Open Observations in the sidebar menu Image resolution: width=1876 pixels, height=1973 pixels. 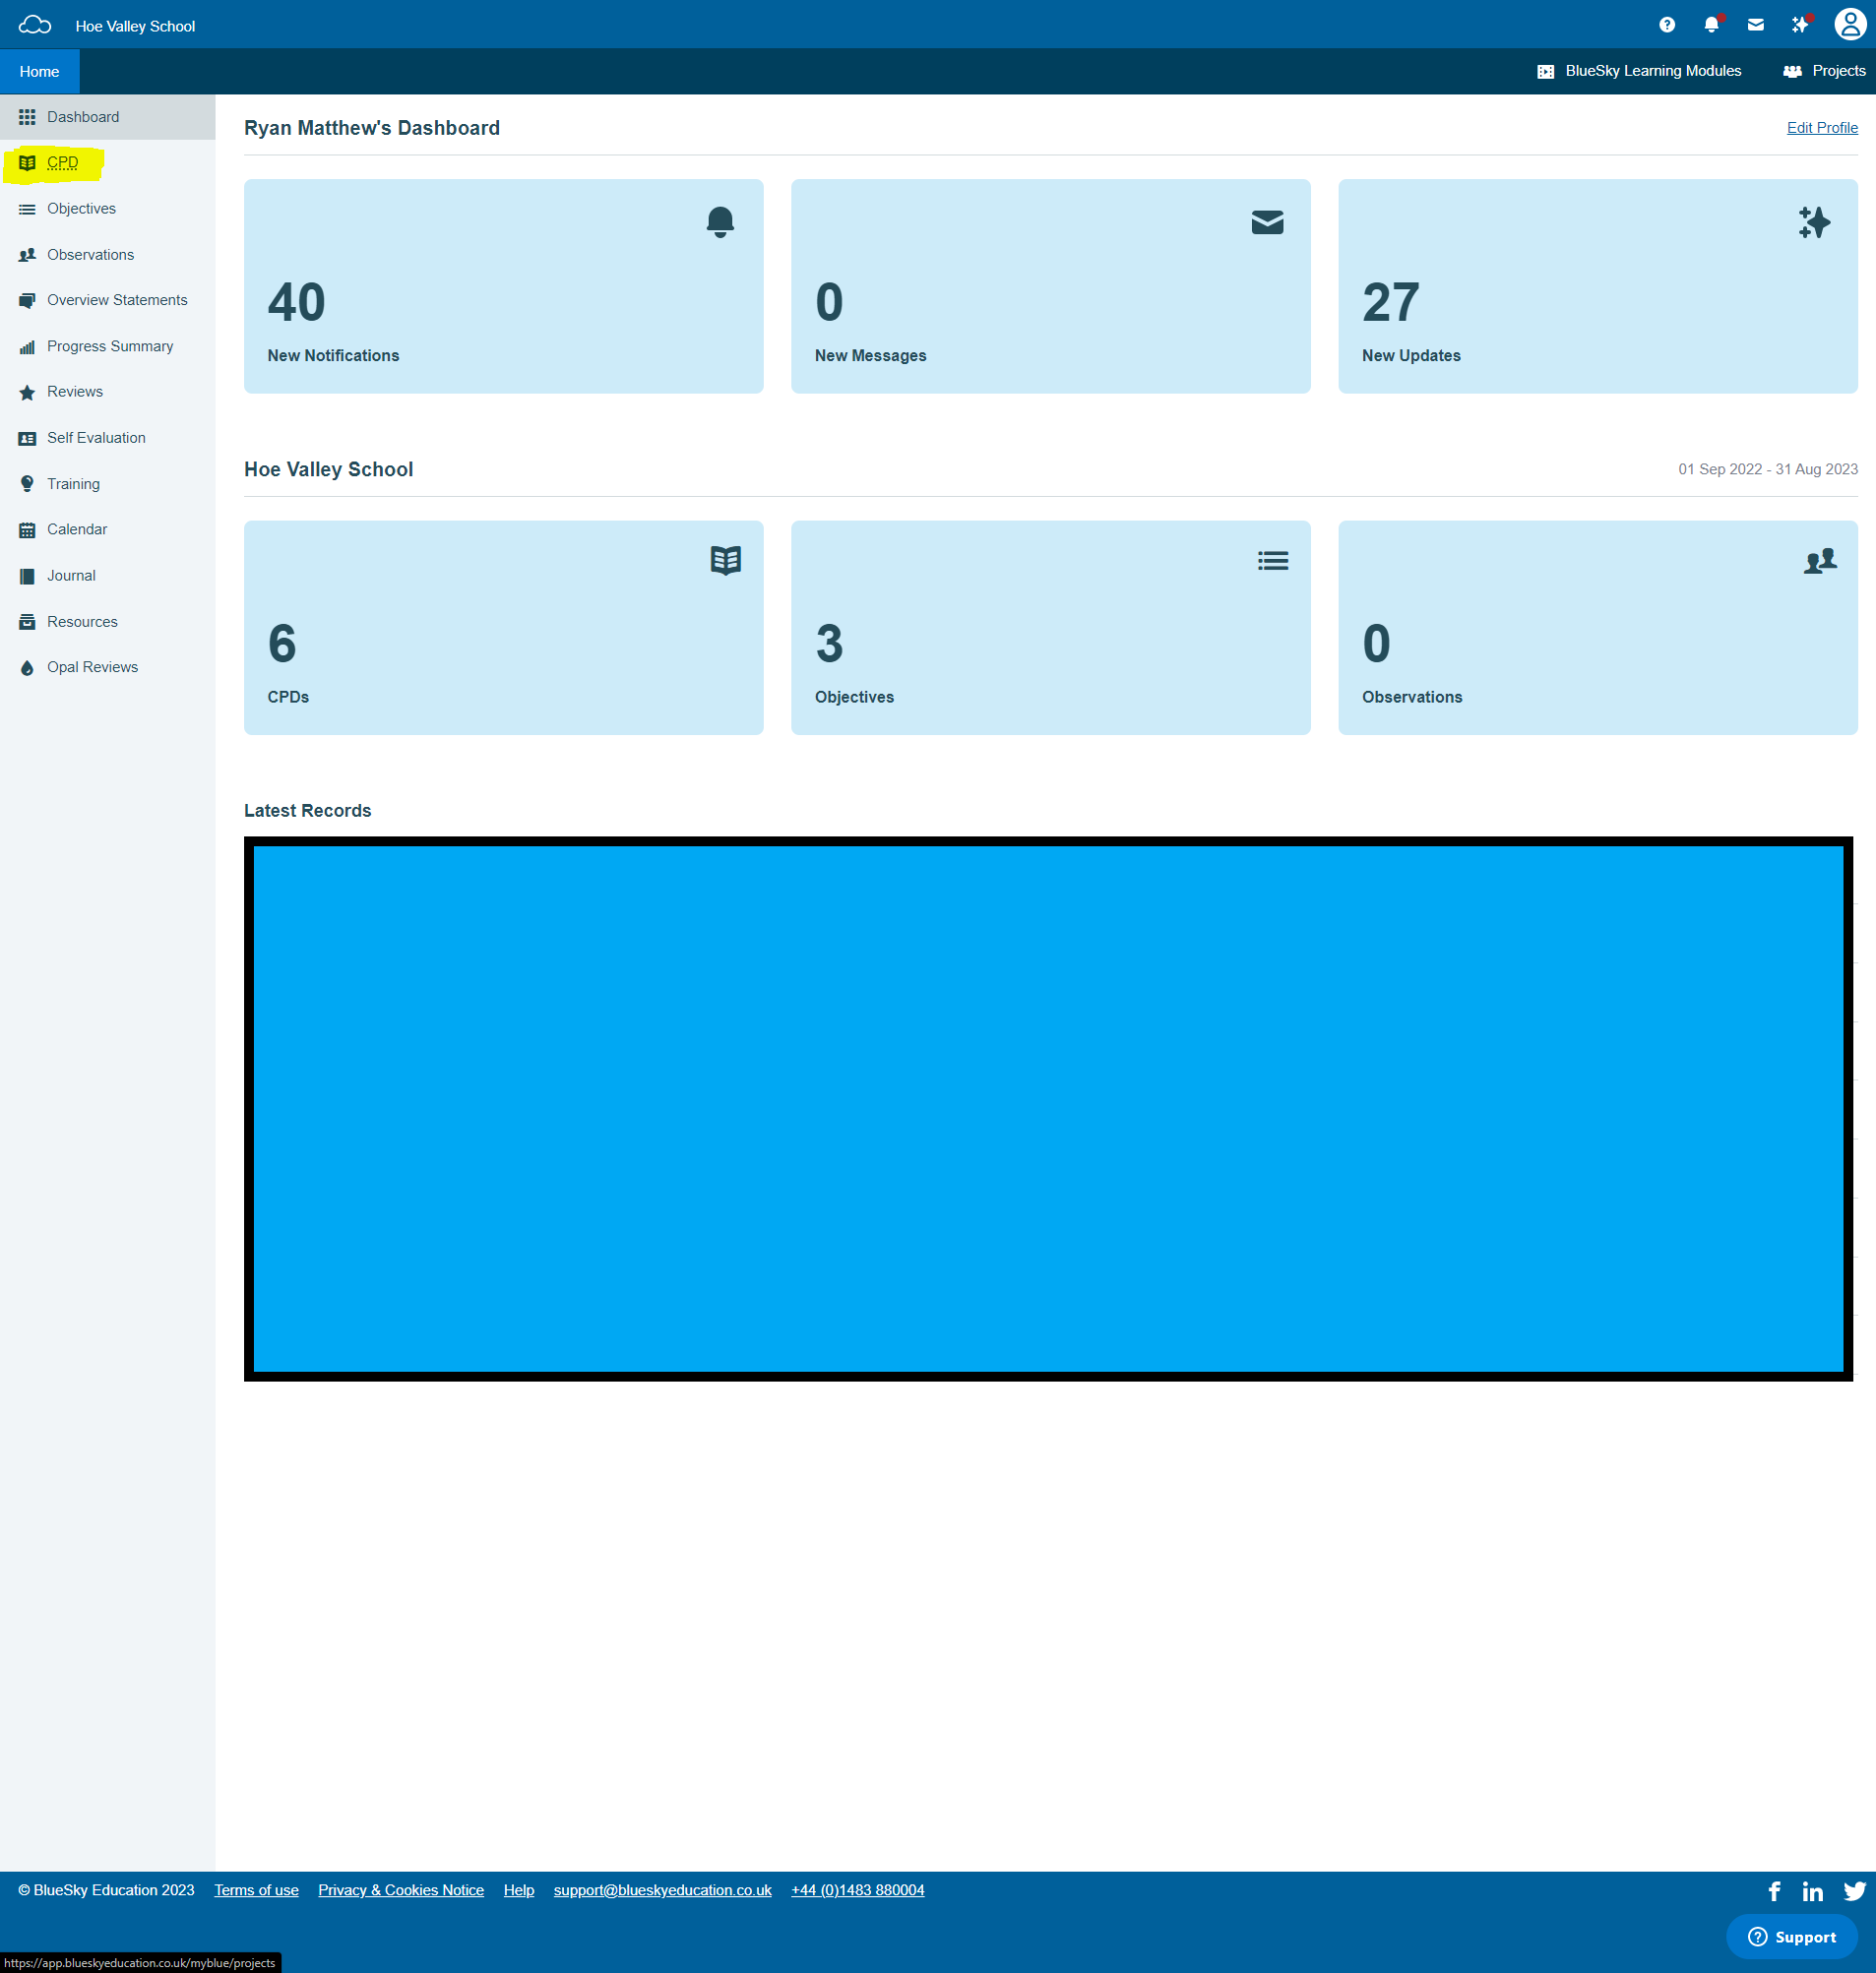click(107, 255)
